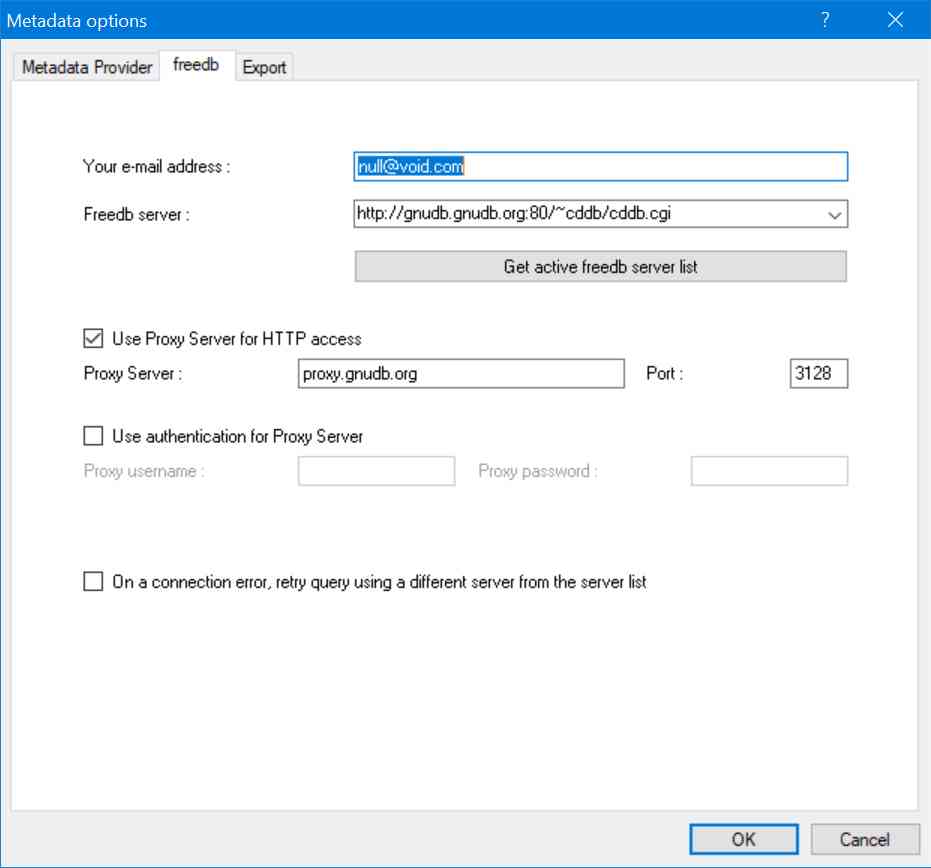Disable Use Proxy Server for HTTP access
931x868 pixels.
coord(93,339)
